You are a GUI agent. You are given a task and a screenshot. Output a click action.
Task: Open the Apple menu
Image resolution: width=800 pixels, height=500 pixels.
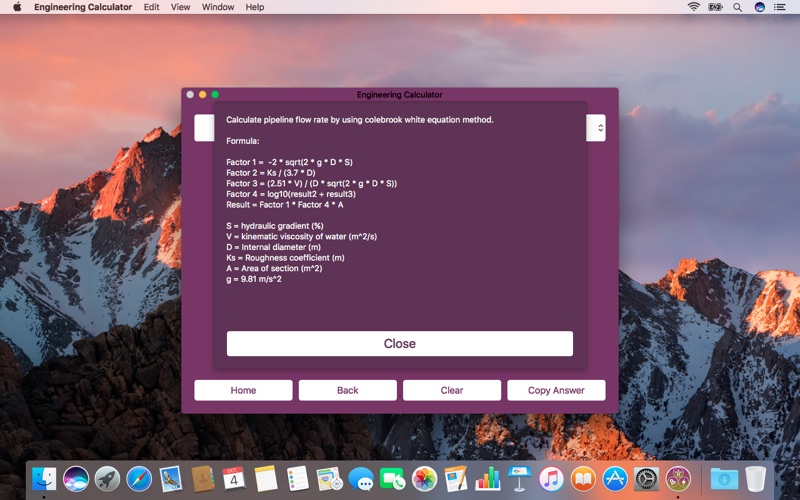(x=17, y=7)
